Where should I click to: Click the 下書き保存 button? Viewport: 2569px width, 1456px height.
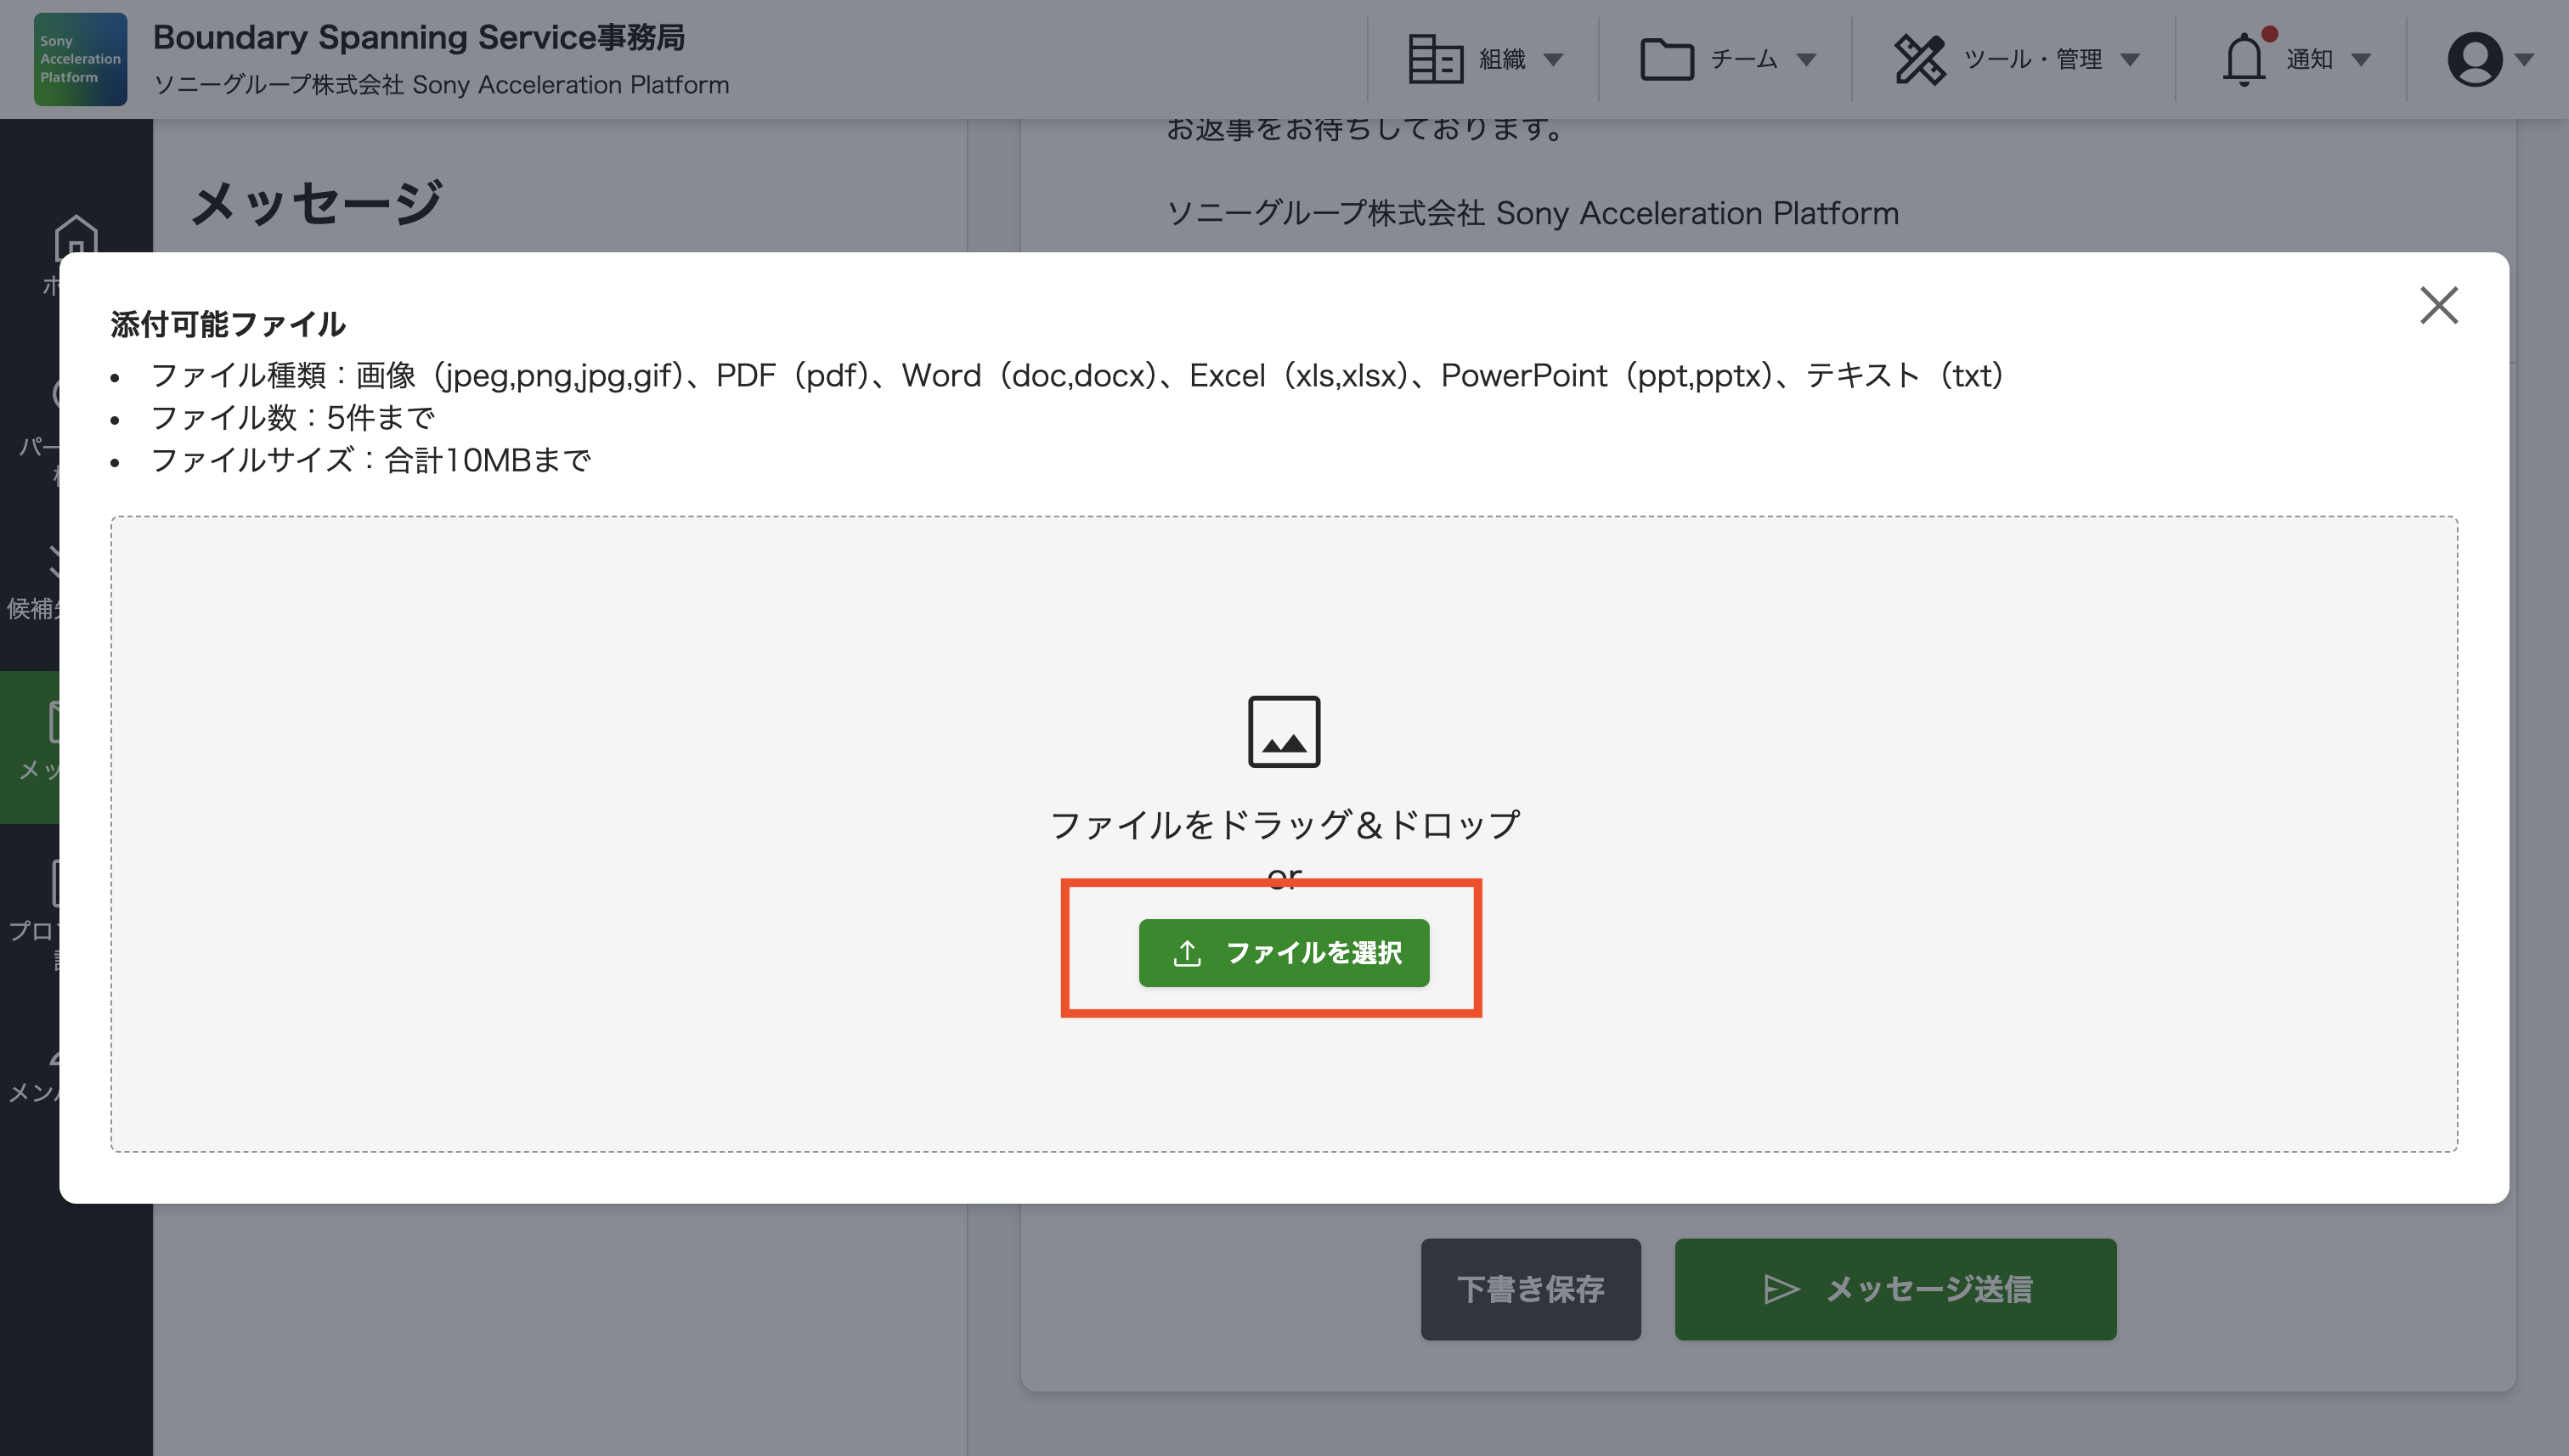[1530, 1289]
